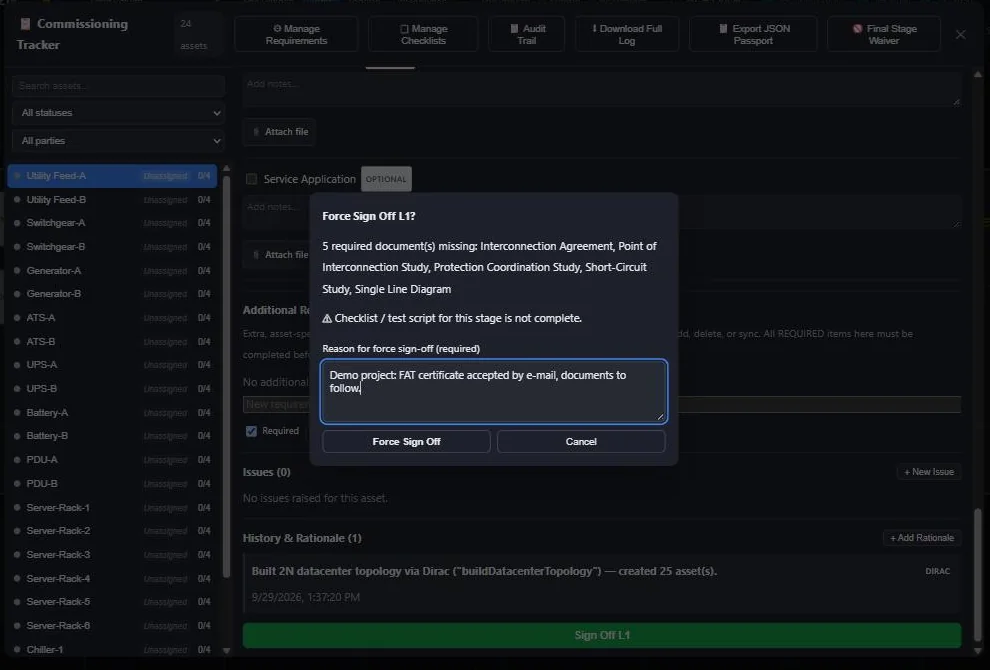990x670 pixels.
Task: Click asset list scroll down arrow
Action: pos(226,650)
